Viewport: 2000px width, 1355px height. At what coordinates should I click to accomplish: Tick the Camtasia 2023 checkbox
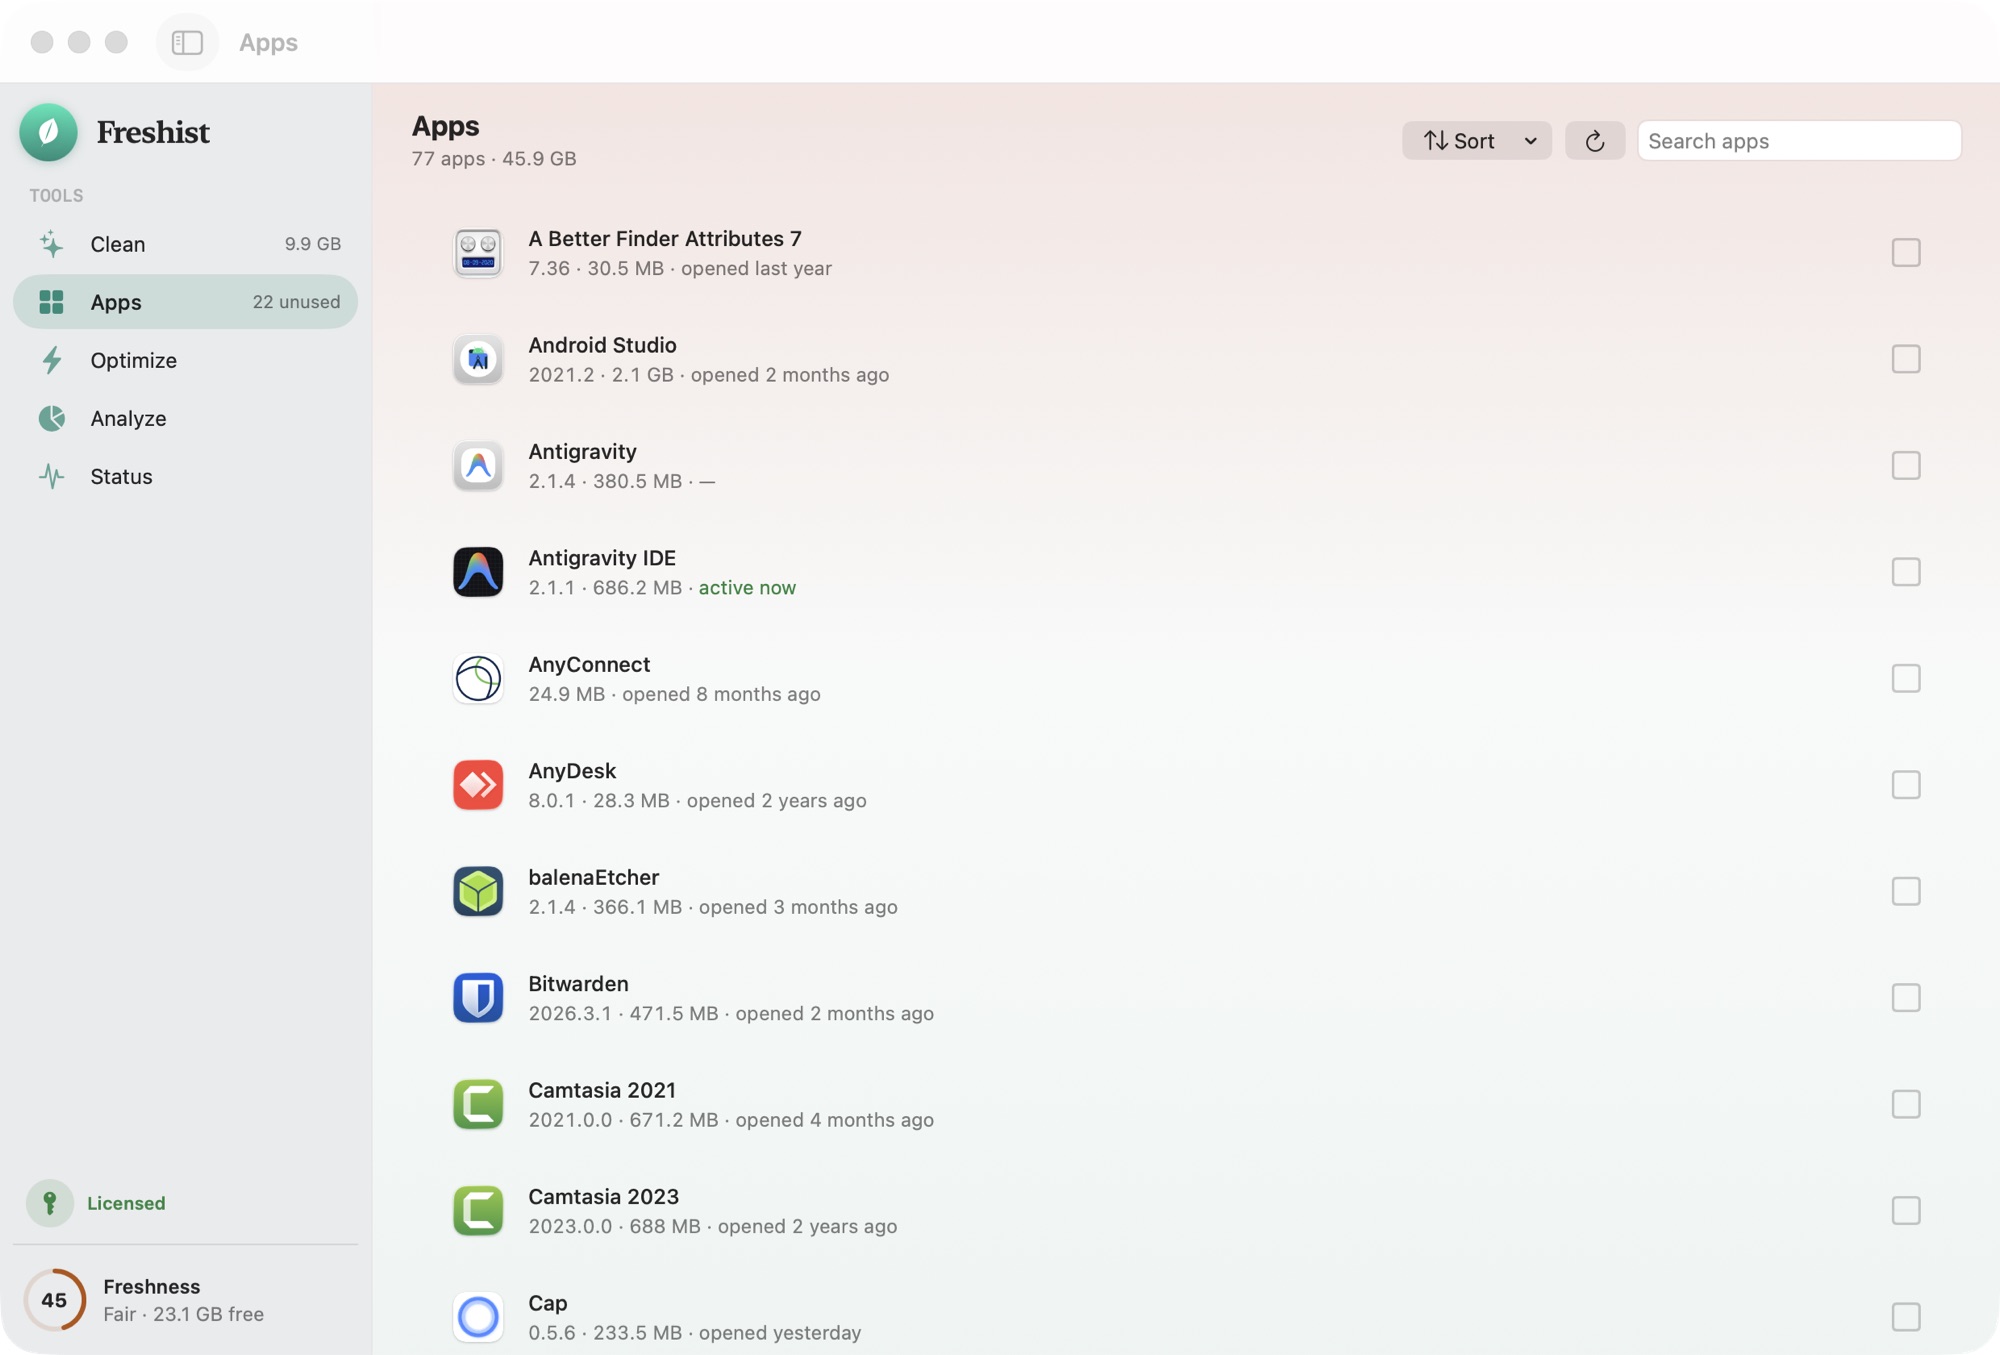tap(1906, 1211)
